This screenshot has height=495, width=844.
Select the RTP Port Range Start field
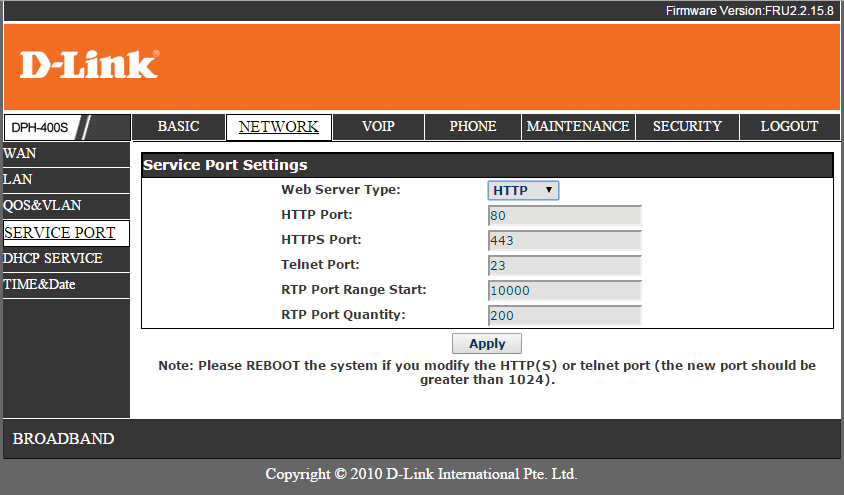(x=564, y=291)
